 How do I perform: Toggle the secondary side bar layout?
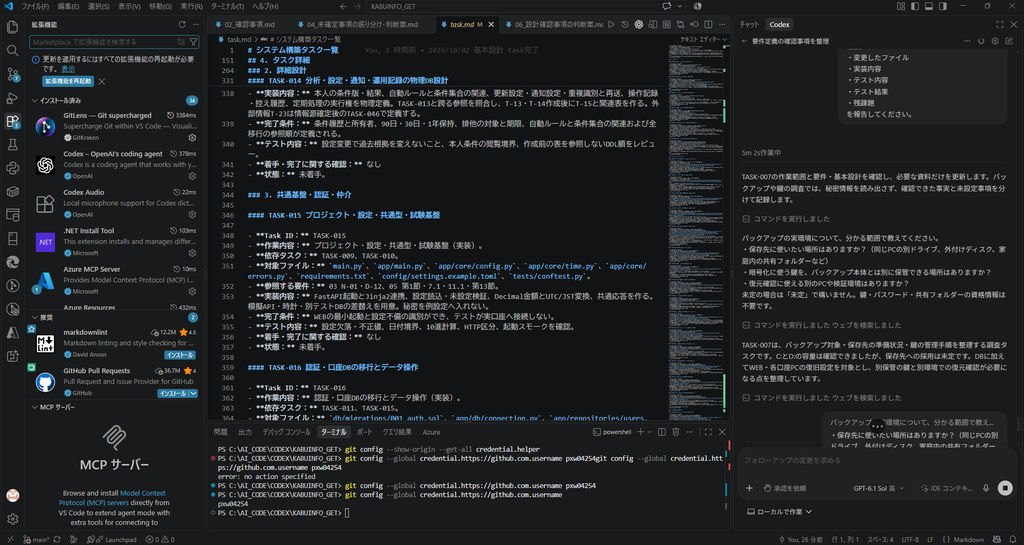[x=942, y=6]
